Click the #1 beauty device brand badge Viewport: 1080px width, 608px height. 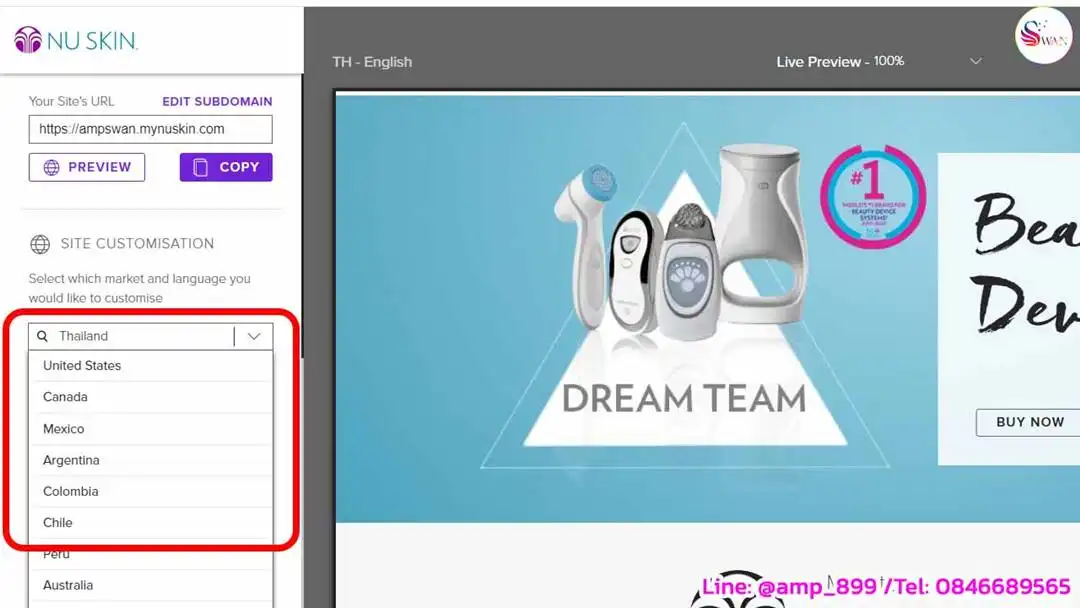pyautogui.click(x=873, y=197)
